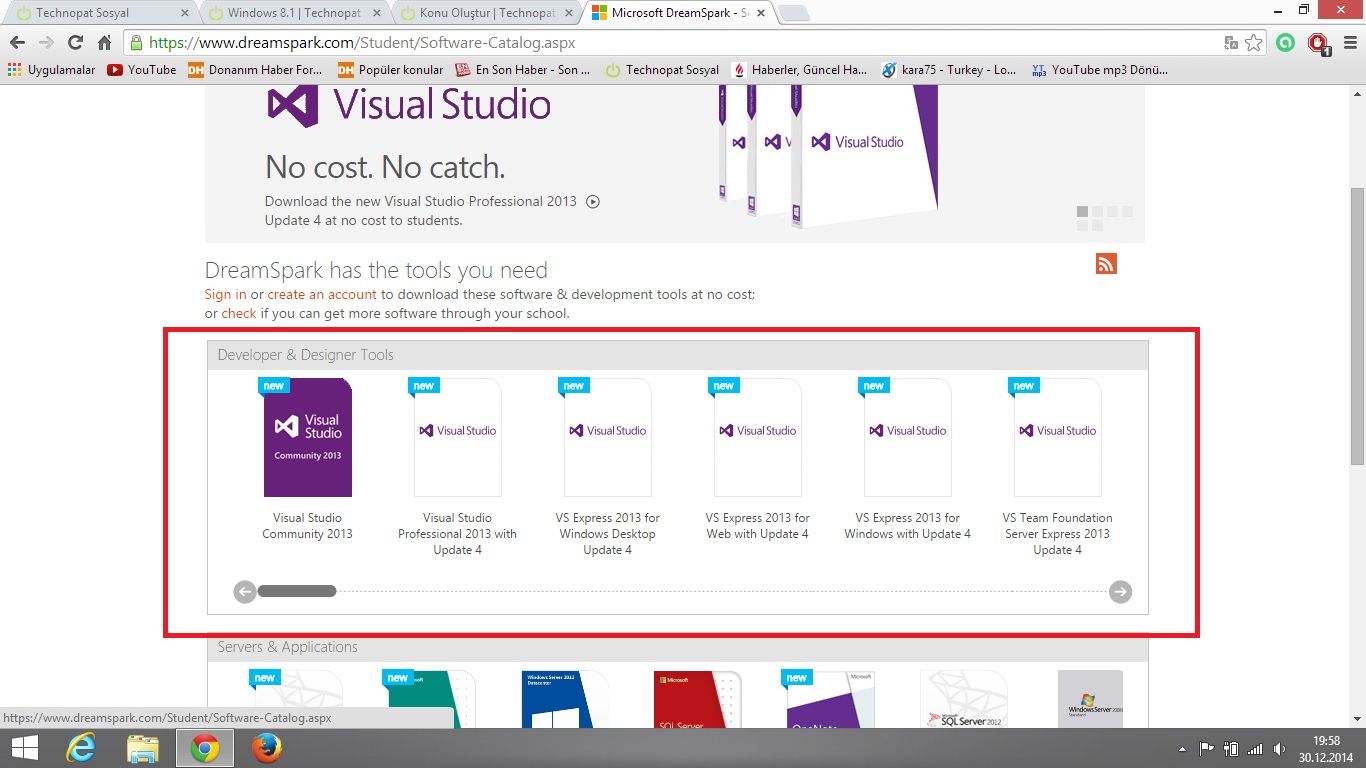Open Internet Explorer from the taskbar
1366x768 pixels.
pos(80,748)
